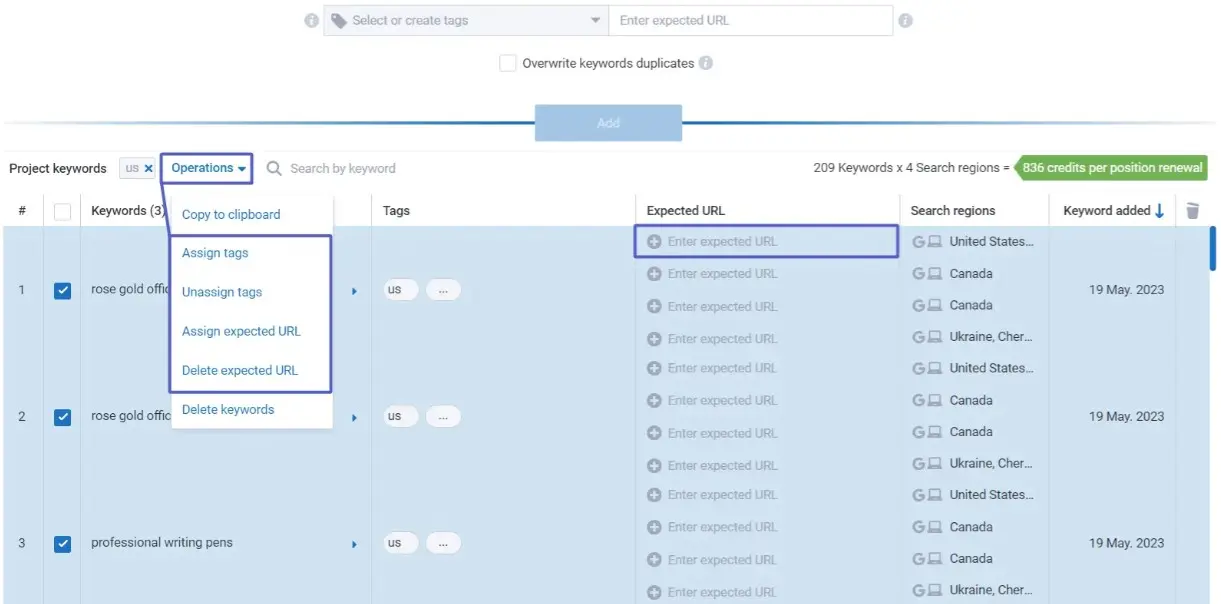Screen dimensions: 1221x604
Task: Click row 3 second Enter expected URL field
Action: pyautogui.click(x=722, y=527)
